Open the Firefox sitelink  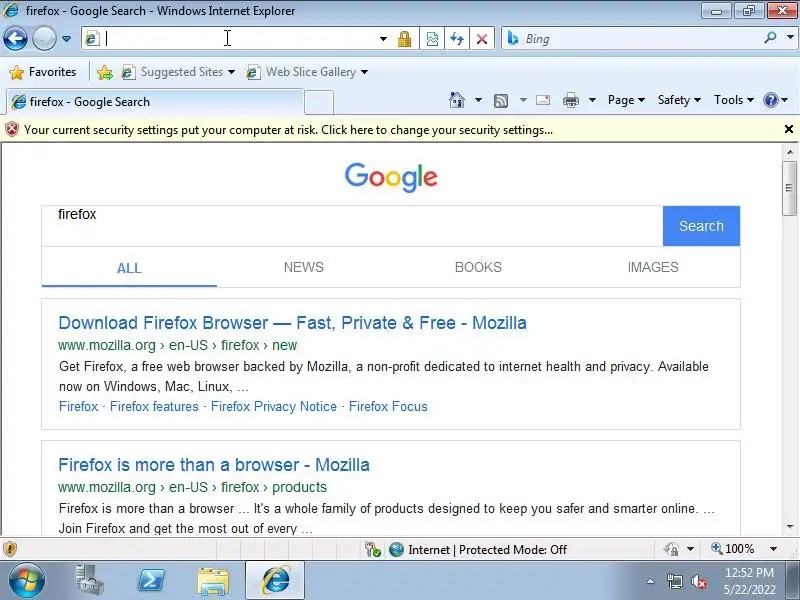(79, 406)
